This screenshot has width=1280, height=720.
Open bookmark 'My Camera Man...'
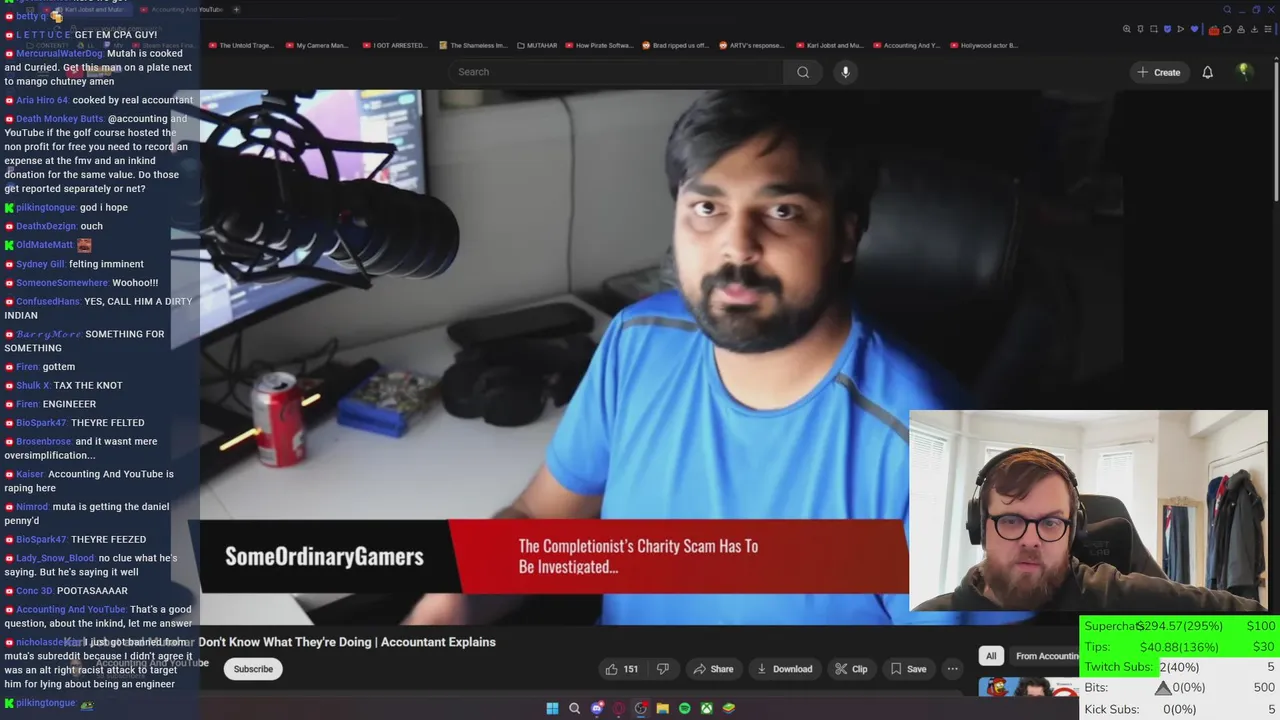tap(317, 45)
